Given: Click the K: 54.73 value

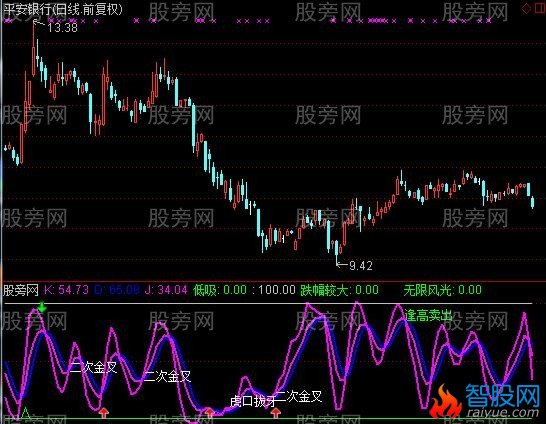Looking at the screenshot, I should tap(67, 290).
